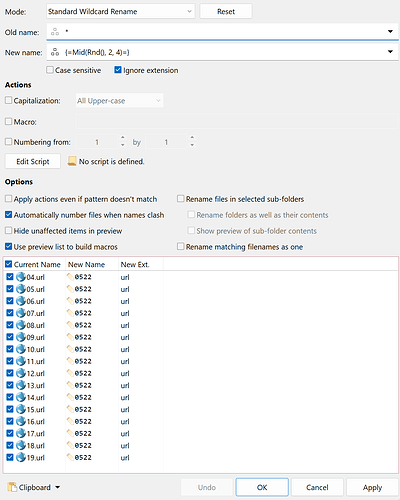The image size is (400, 500).
Task: Disable Automatically number files when names clash
Action: pos(9,215)
